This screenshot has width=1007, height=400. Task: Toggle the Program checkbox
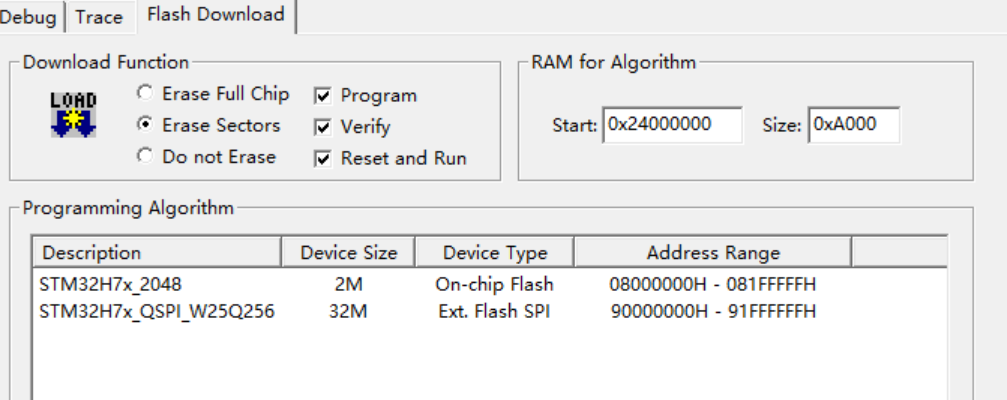pyautogui.click(x=323, y=96)
